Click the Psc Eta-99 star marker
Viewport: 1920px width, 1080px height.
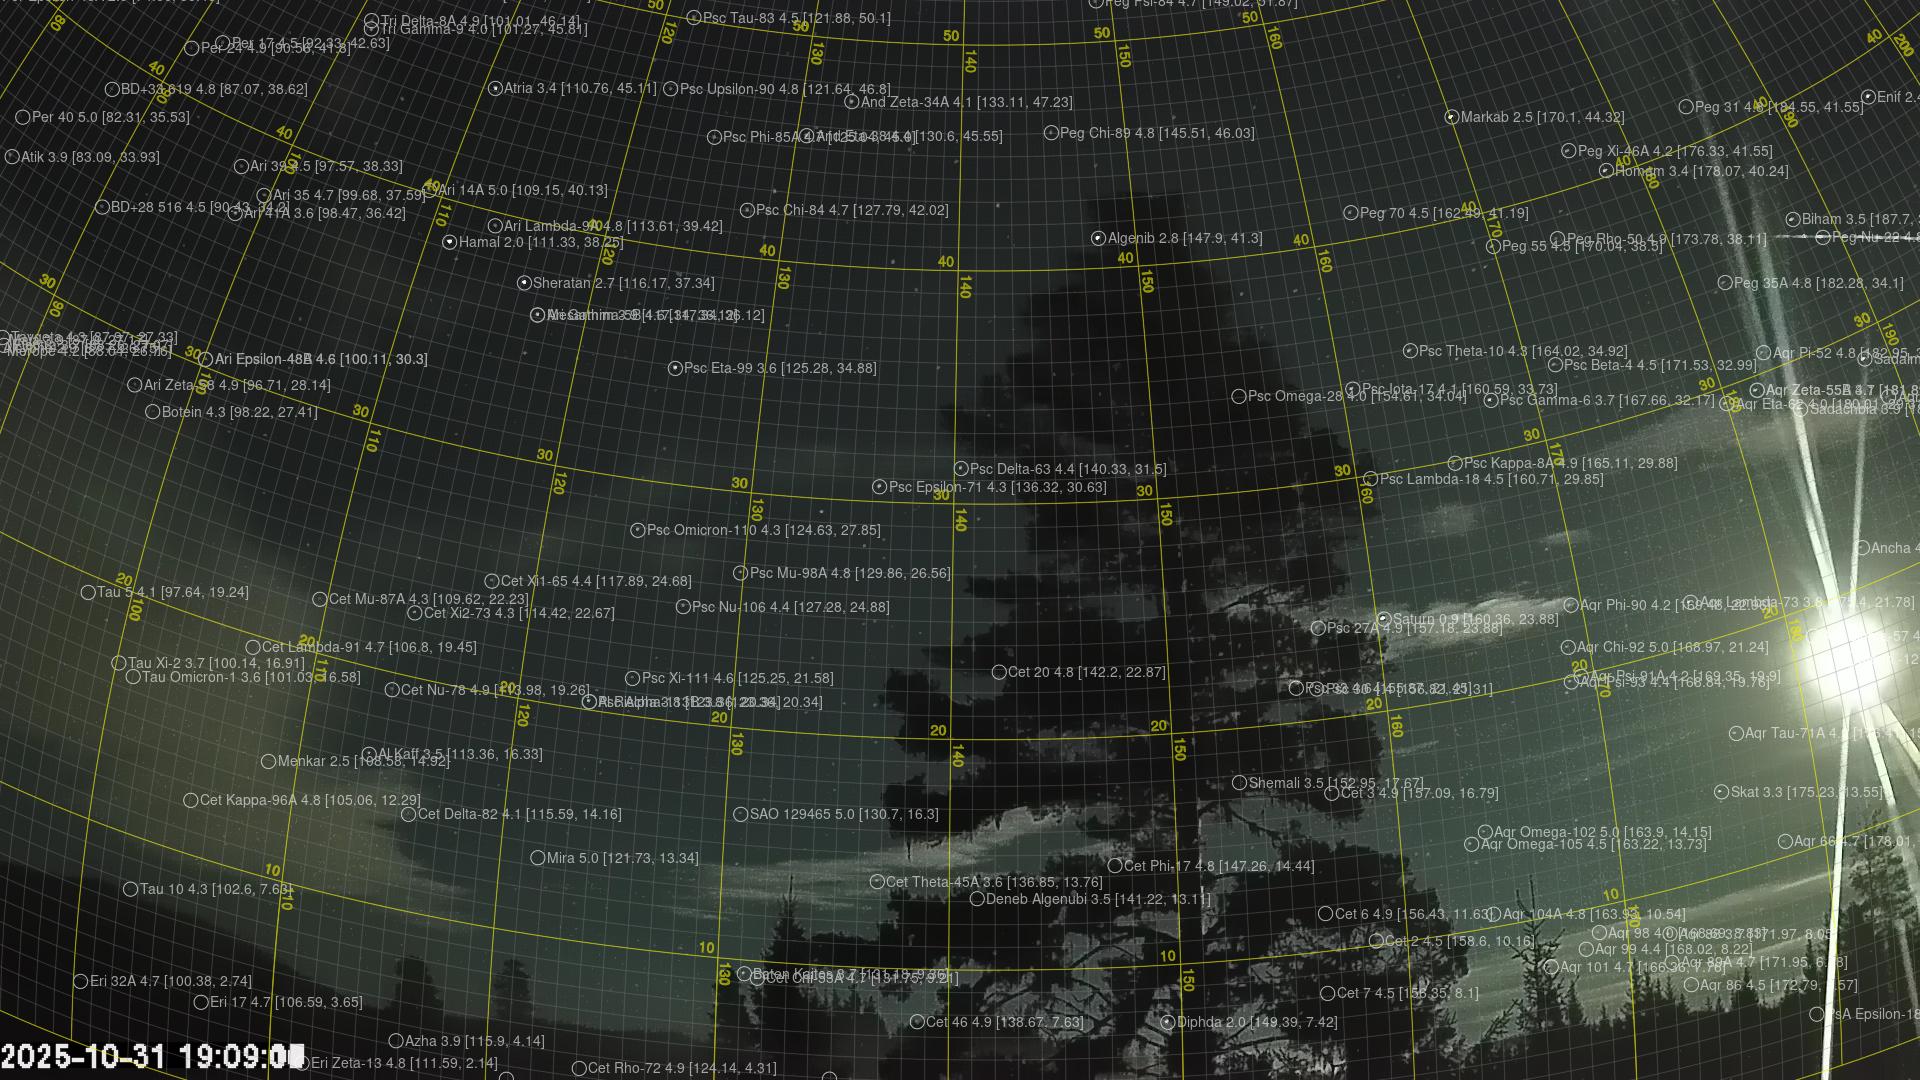point(675,368)
